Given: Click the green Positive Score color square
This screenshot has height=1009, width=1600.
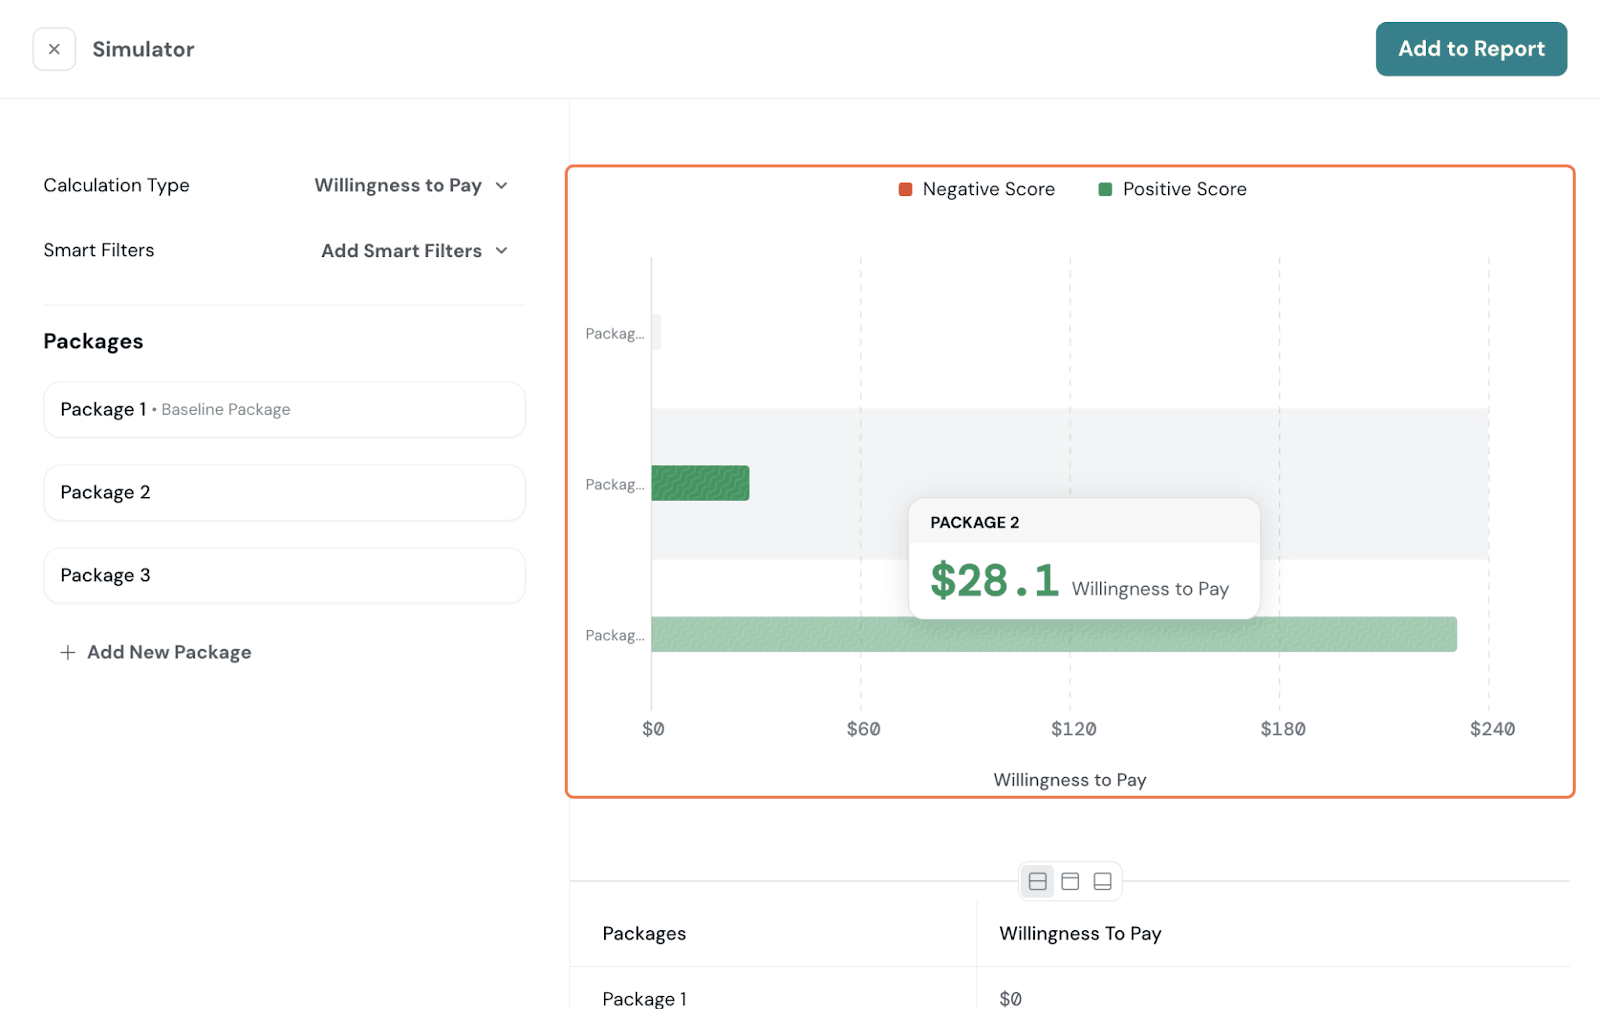Looking at the screenshot, I should pos(1105,189).
